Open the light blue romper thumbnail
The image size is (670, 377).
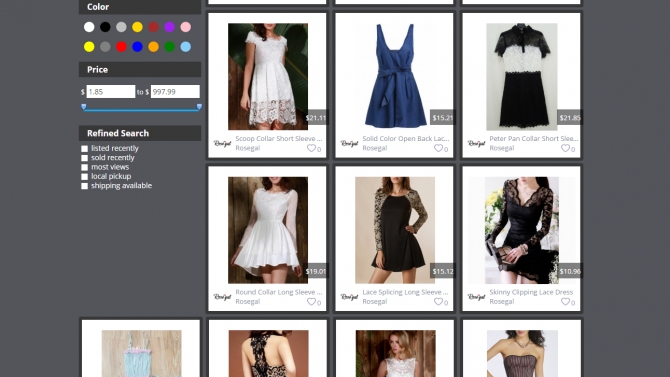point(141,353)
